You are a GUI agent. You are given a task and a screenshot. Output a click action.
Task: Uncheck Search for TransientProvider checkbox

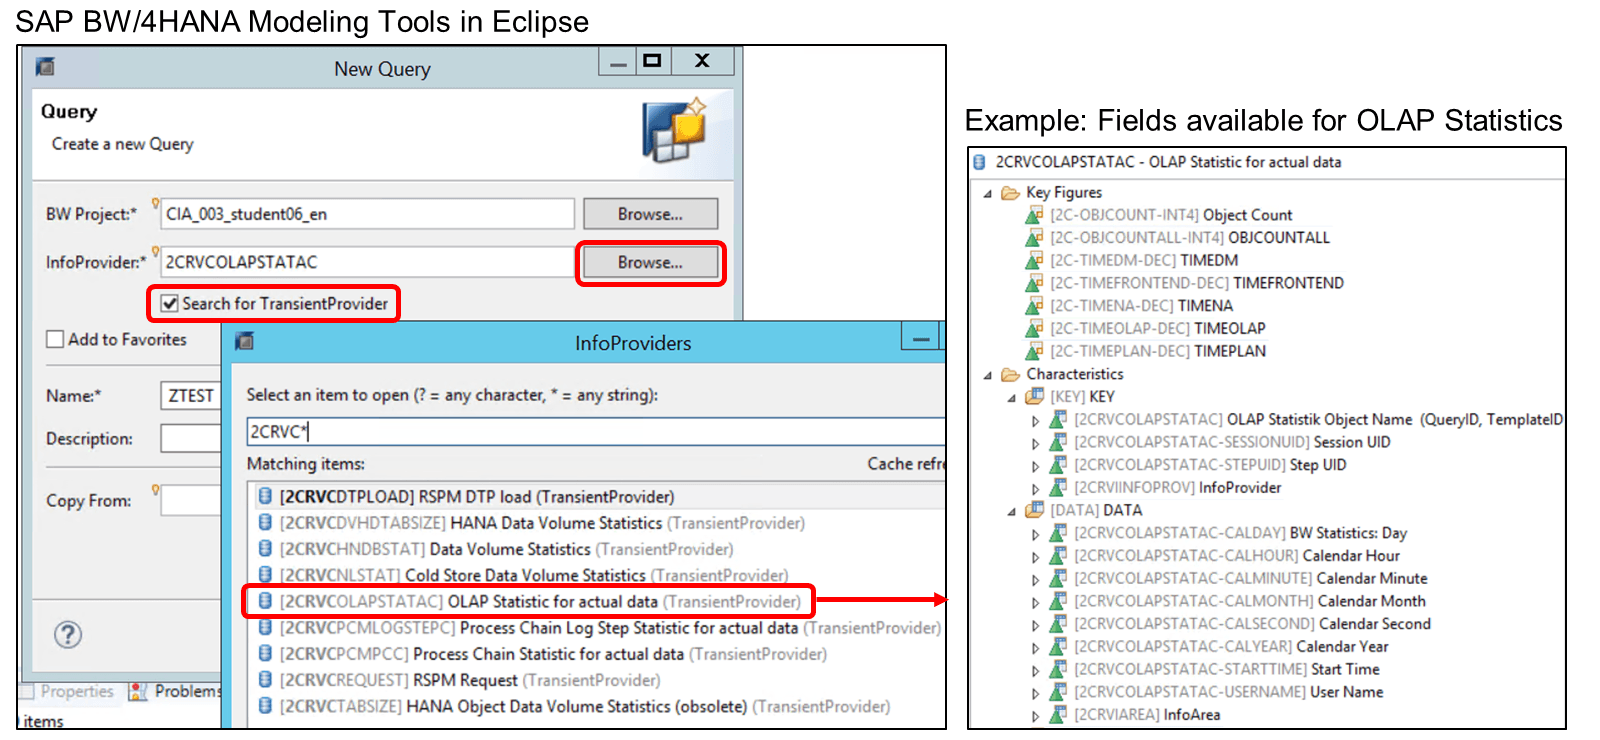(x=170, y=303)
